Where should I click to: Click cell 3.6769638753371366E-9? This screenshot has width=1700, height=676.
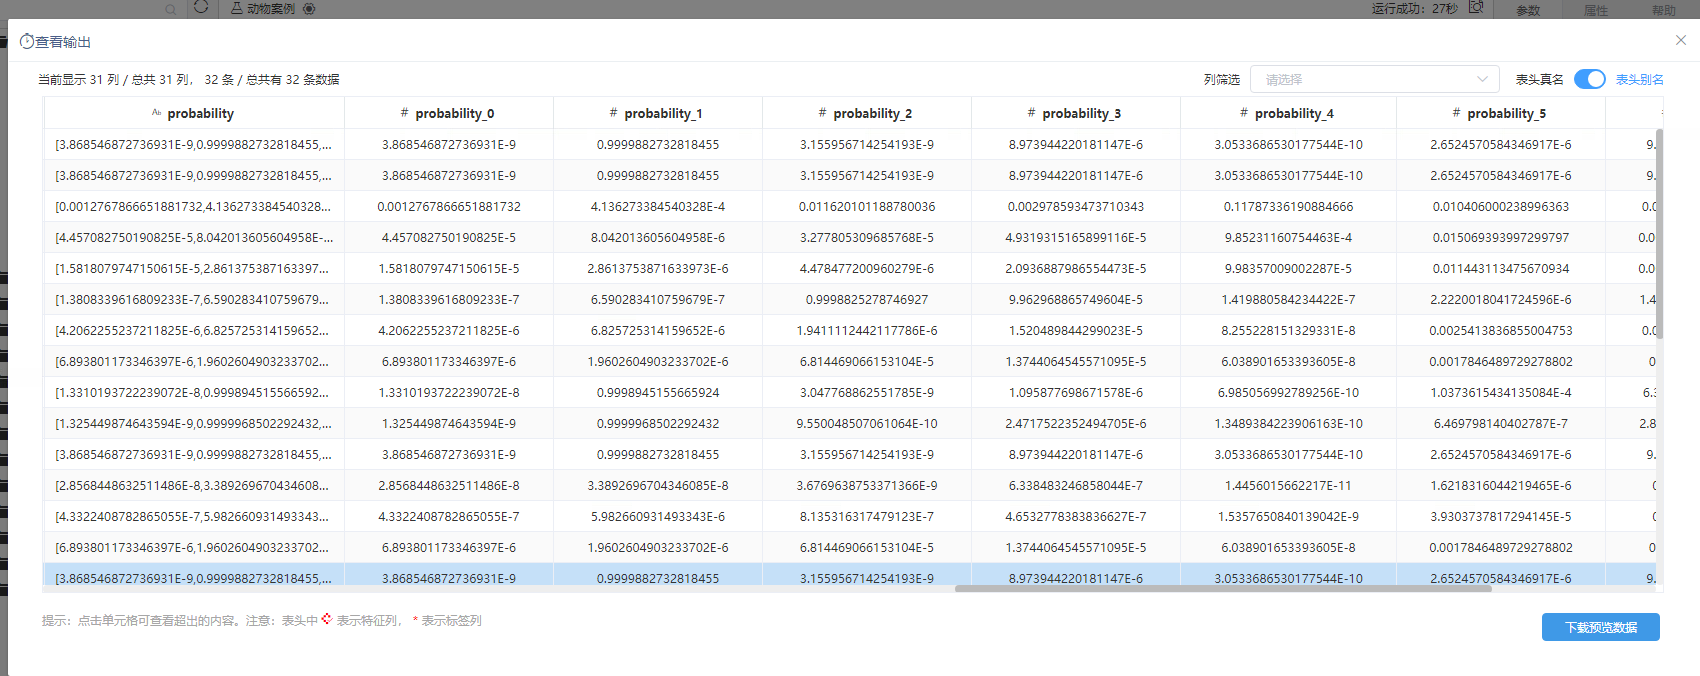tap(866, 485)
